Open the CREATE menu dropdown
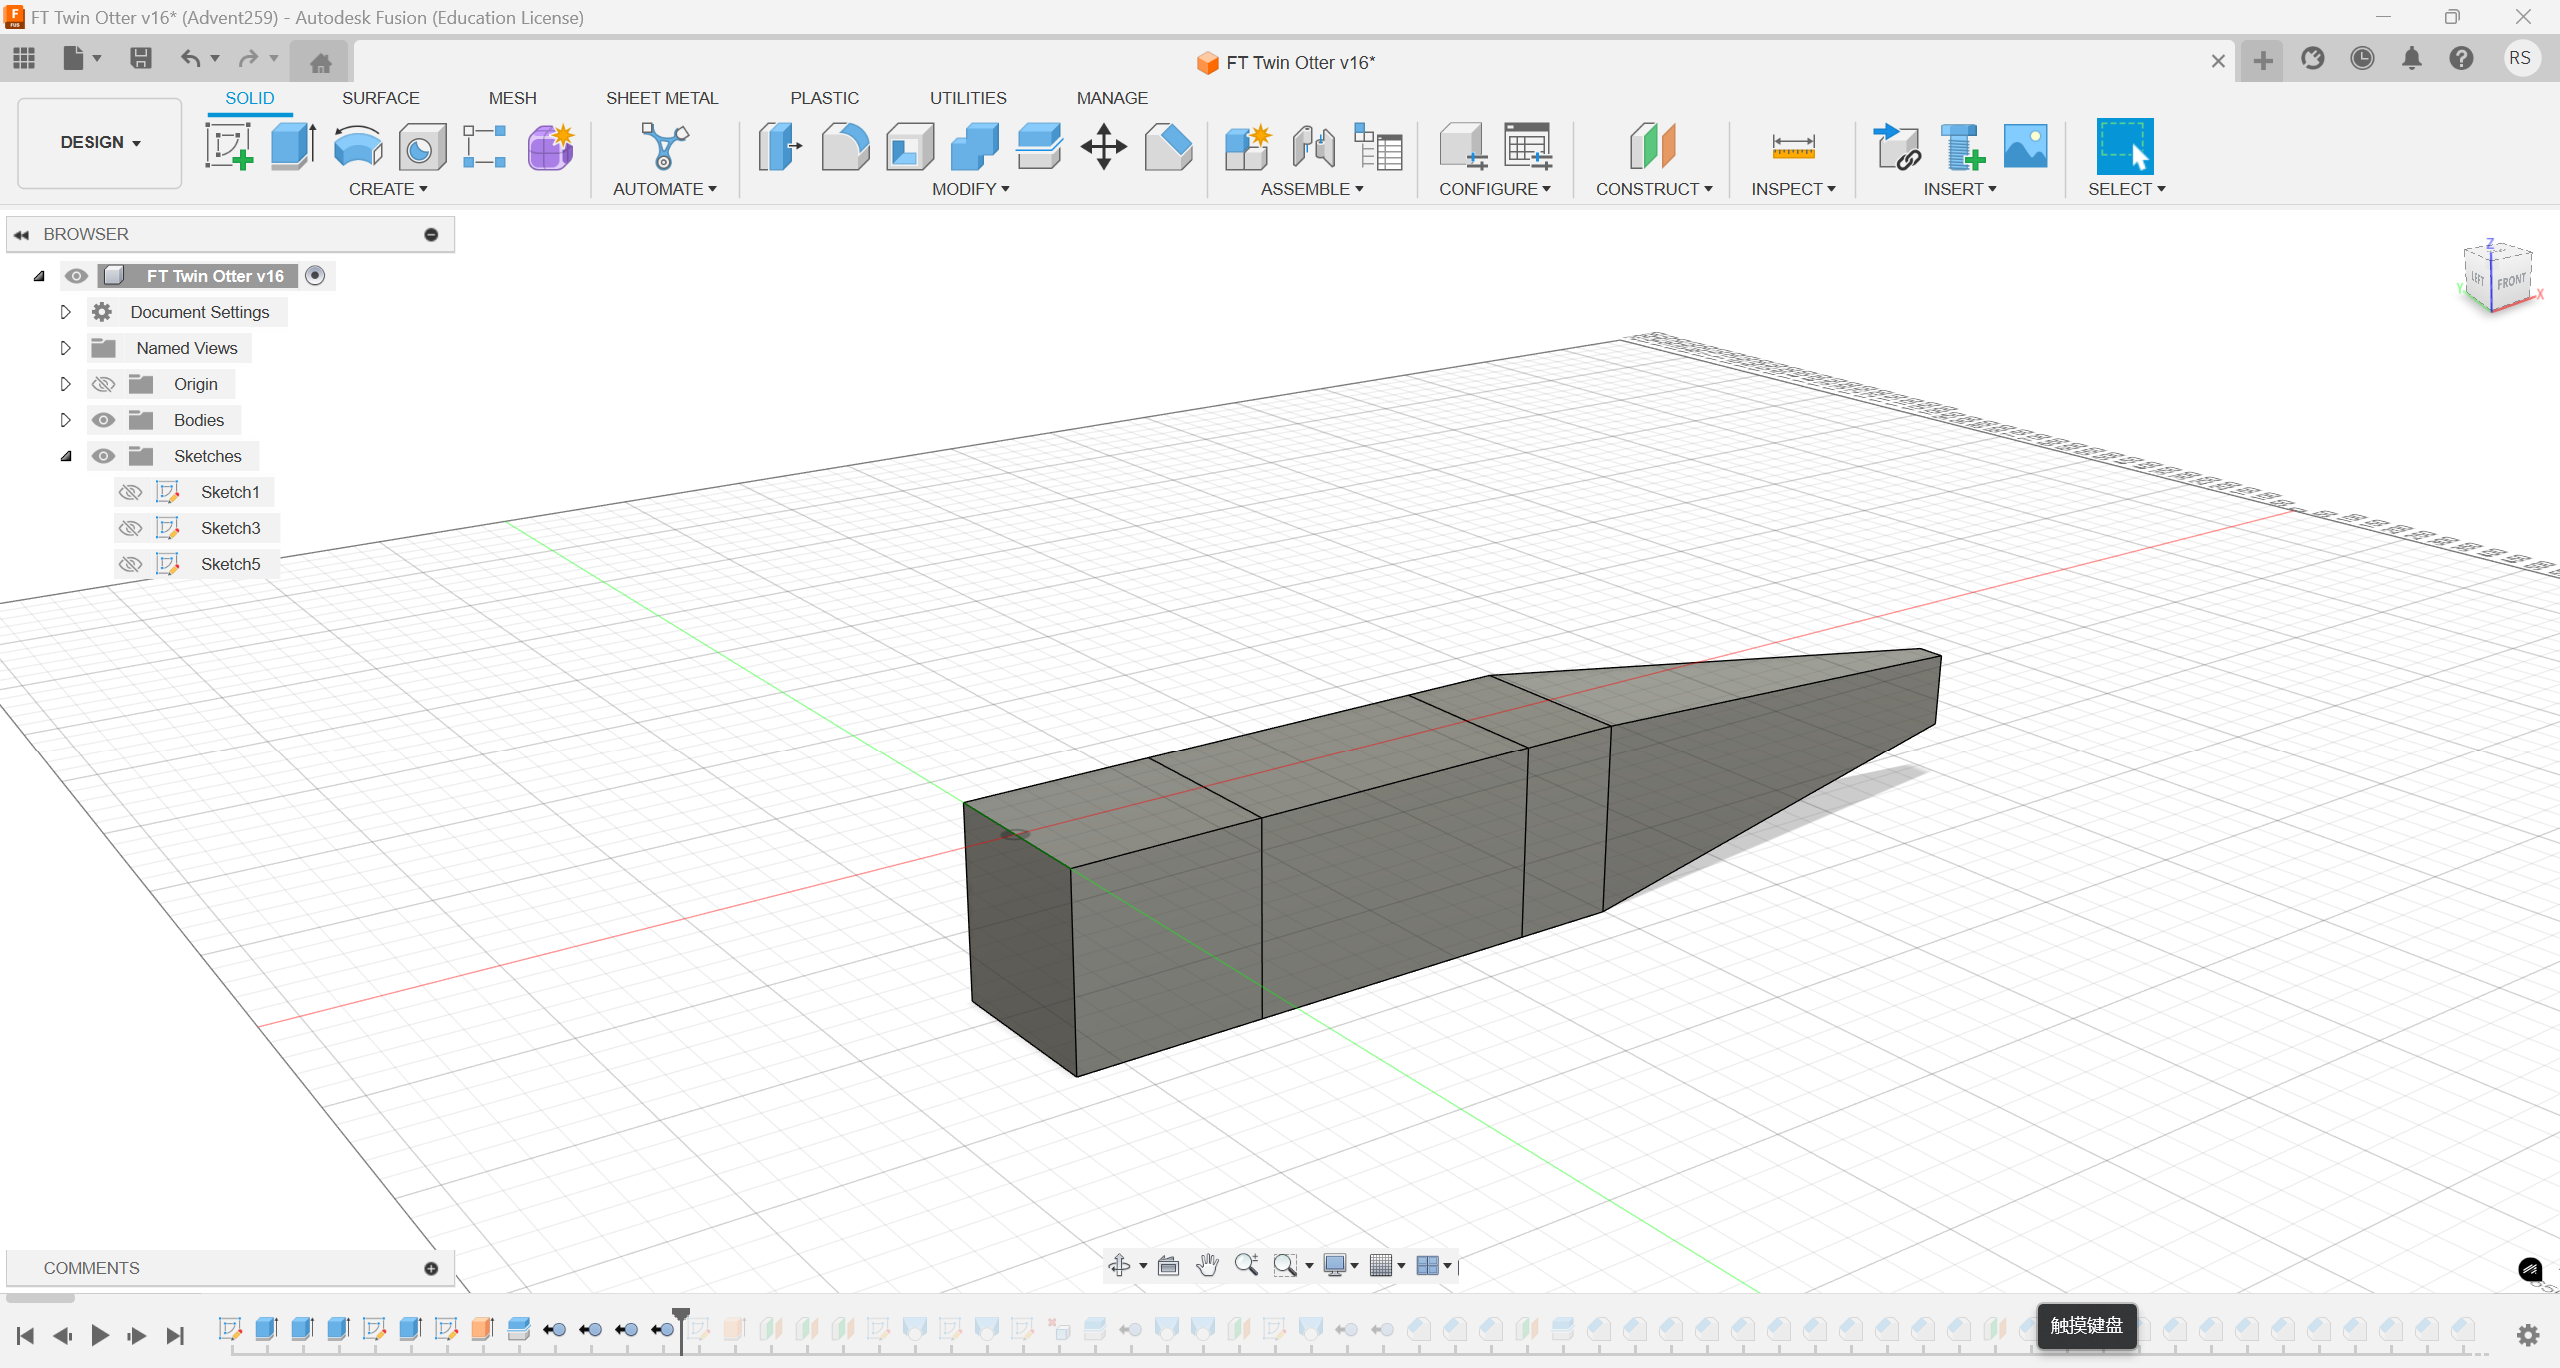Viewport: 2560px width, 1368px height. coord(388,189)
